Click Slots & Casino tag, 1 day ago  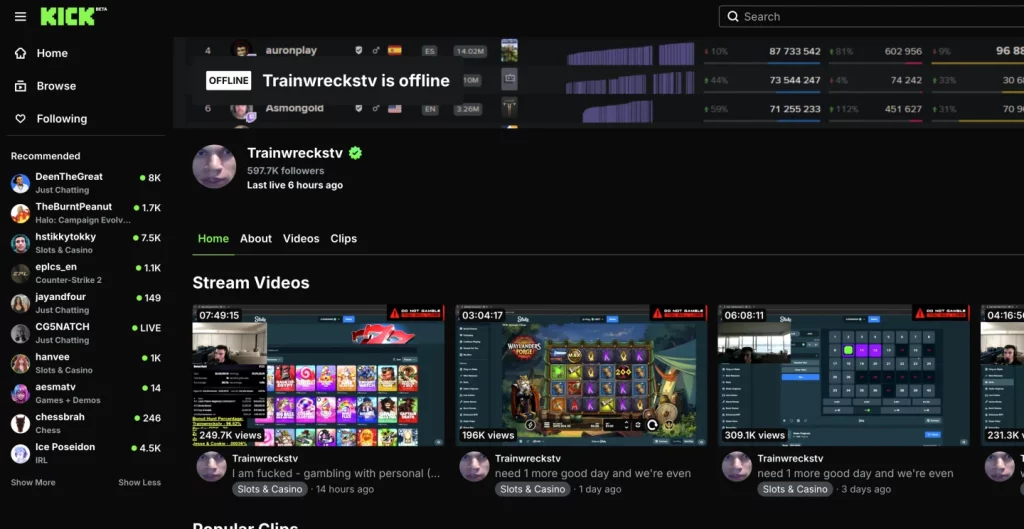532,489
